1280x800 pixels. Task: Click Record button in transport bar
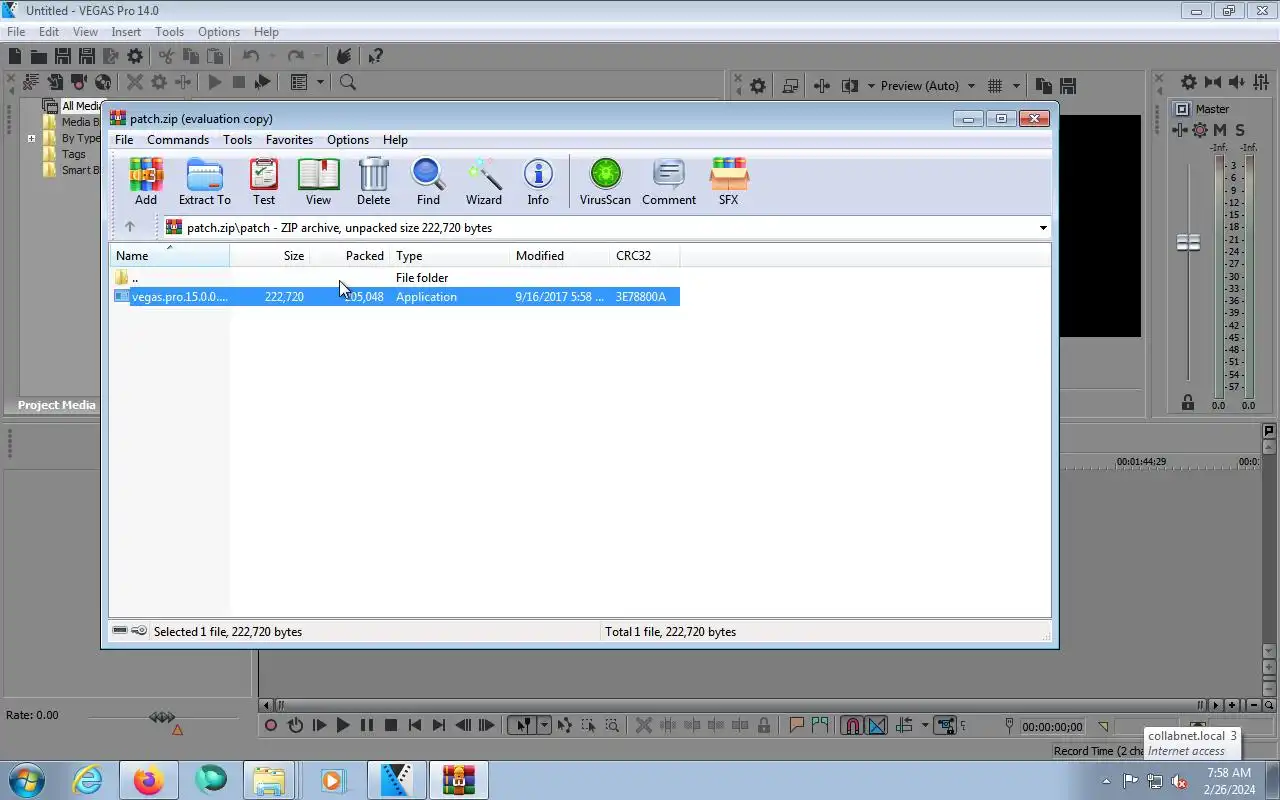click(x=271, y=726)
